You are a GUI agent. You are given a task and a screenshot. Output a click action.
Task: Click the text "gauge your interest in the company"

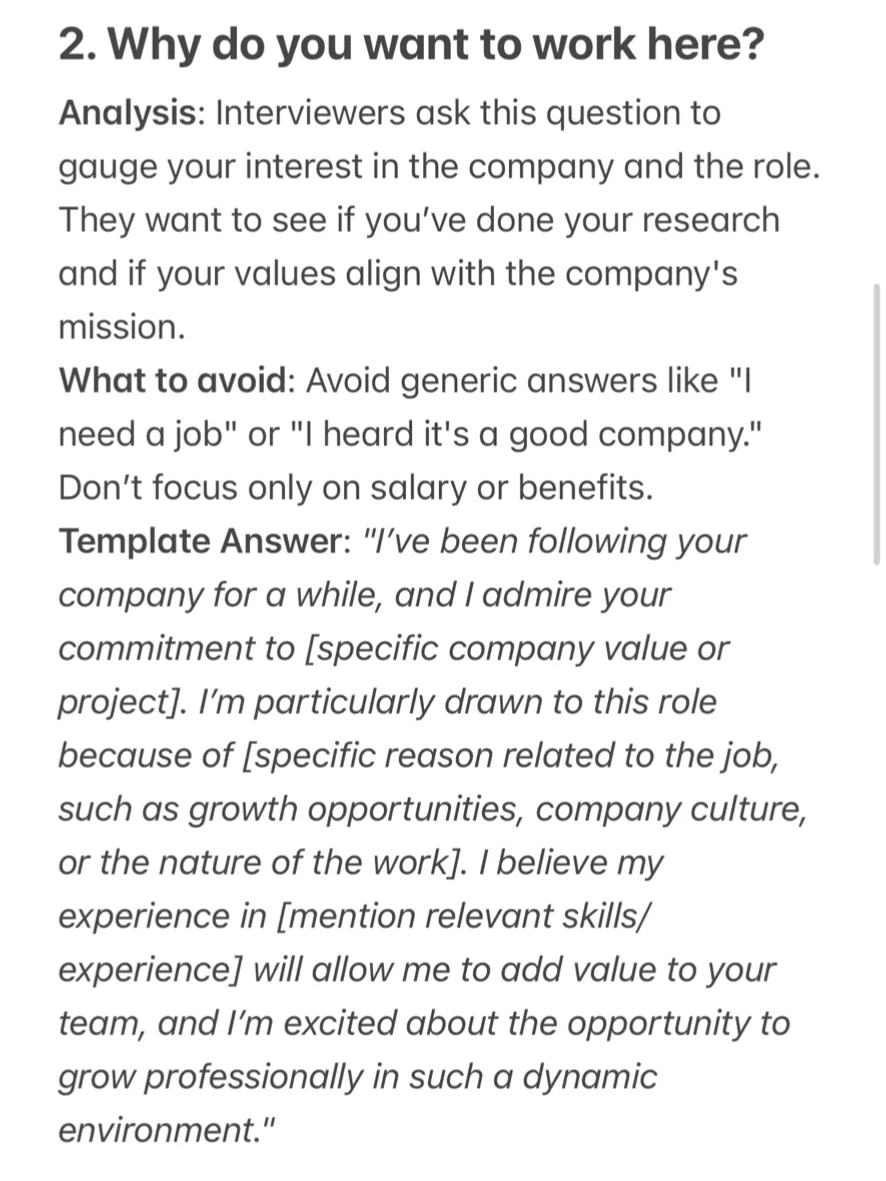pyautogui.click(x=336, y=167)
